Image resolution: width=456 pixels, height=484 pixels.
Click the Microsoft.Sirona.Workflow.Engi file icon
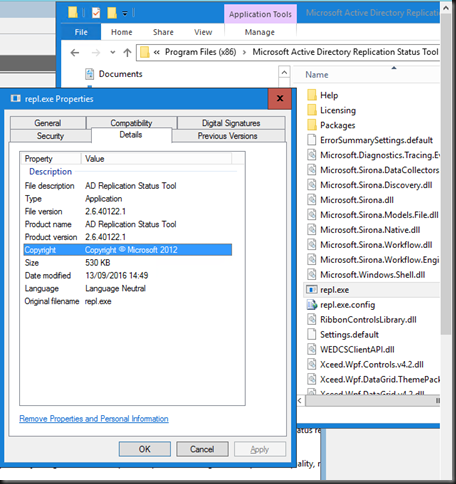click(312, 260)
